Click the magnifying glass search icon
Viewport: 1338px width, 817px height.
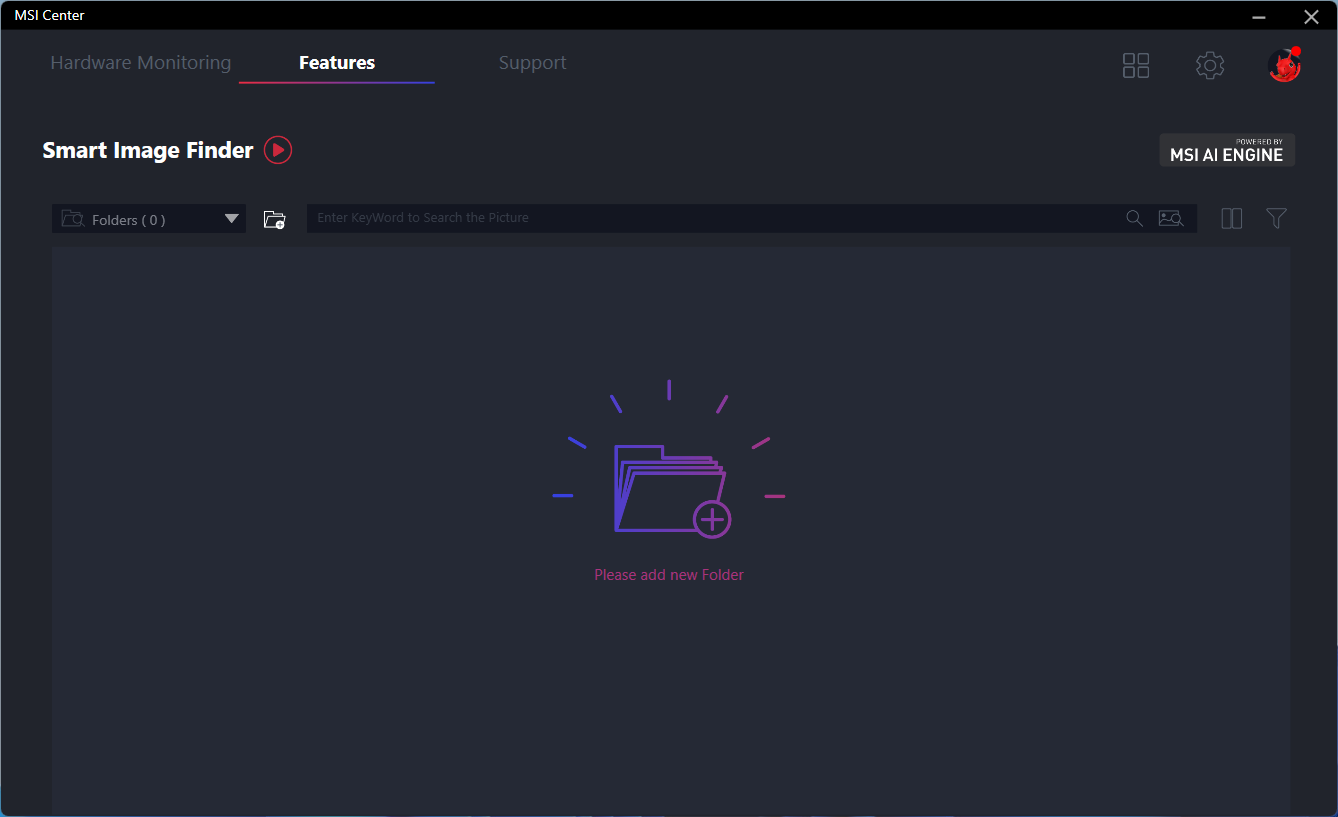tap(1134, 218)
